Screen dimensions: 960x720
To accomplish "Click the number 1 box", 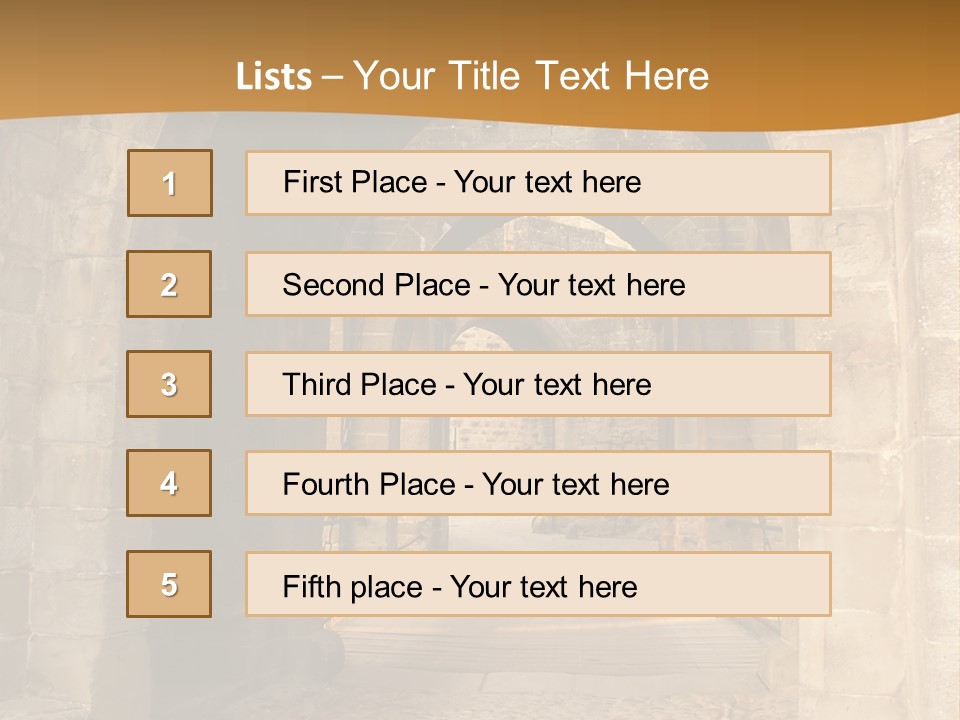I will click(x=169, y=183).
